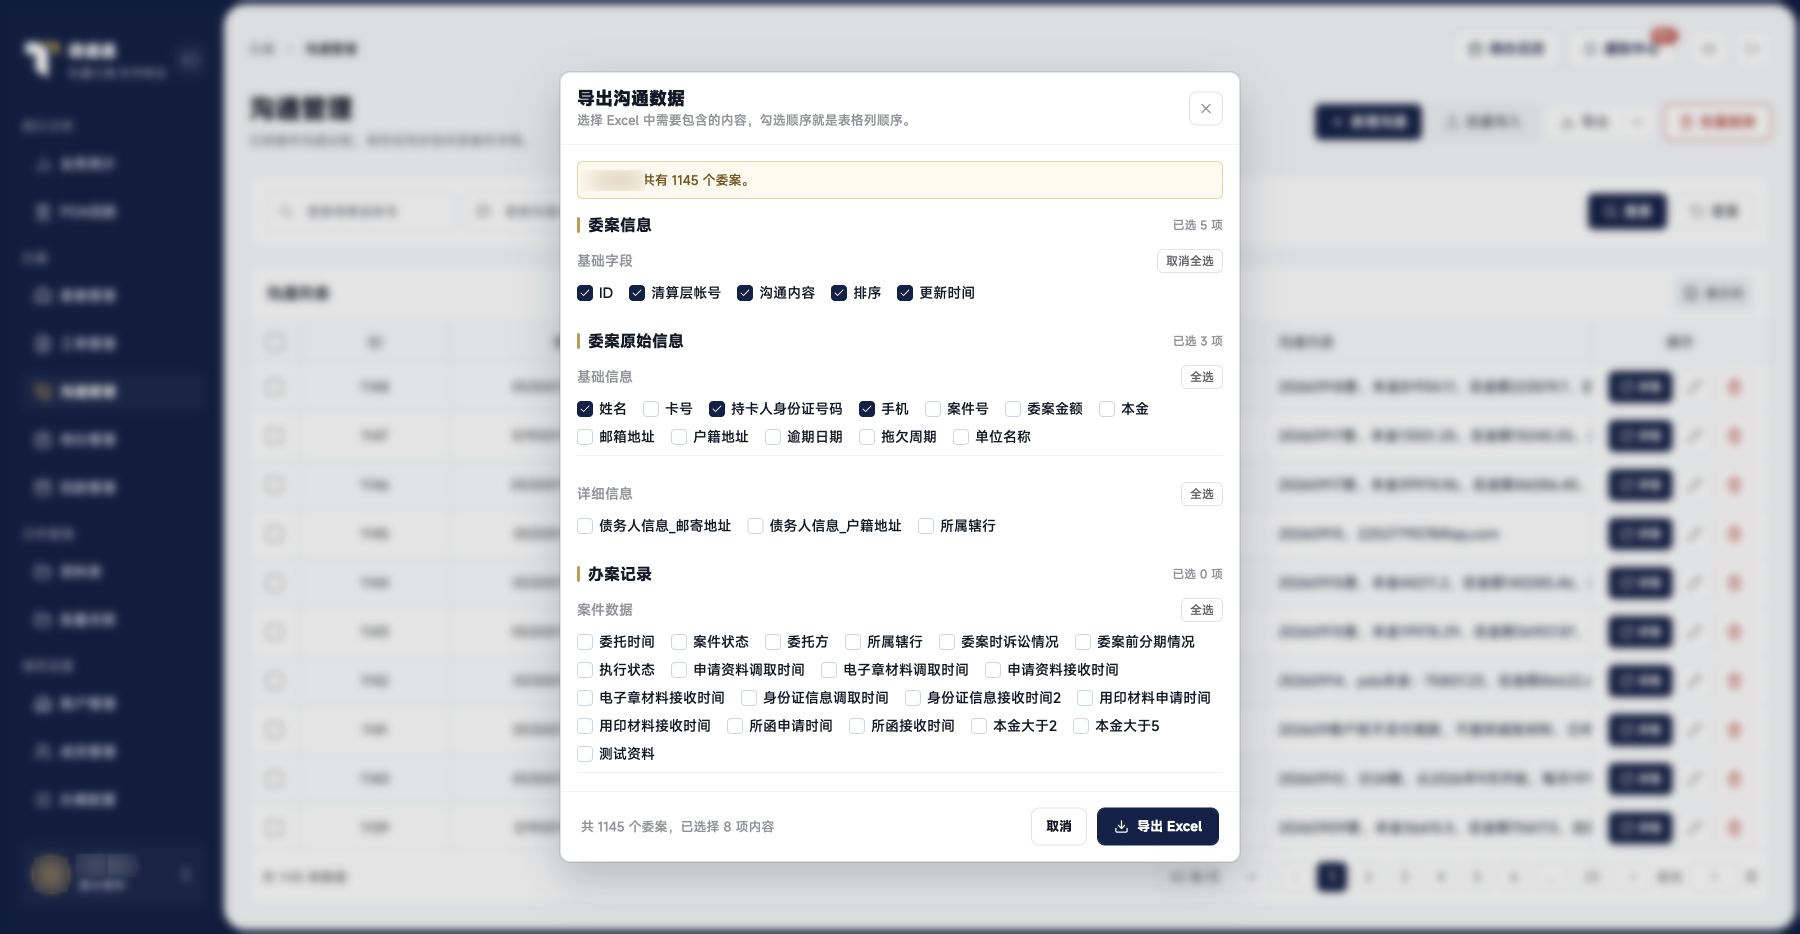Tick 所属辖行 under 详细信息
The width and height of the screenshot is (1800, 934).
pos(926,526)
